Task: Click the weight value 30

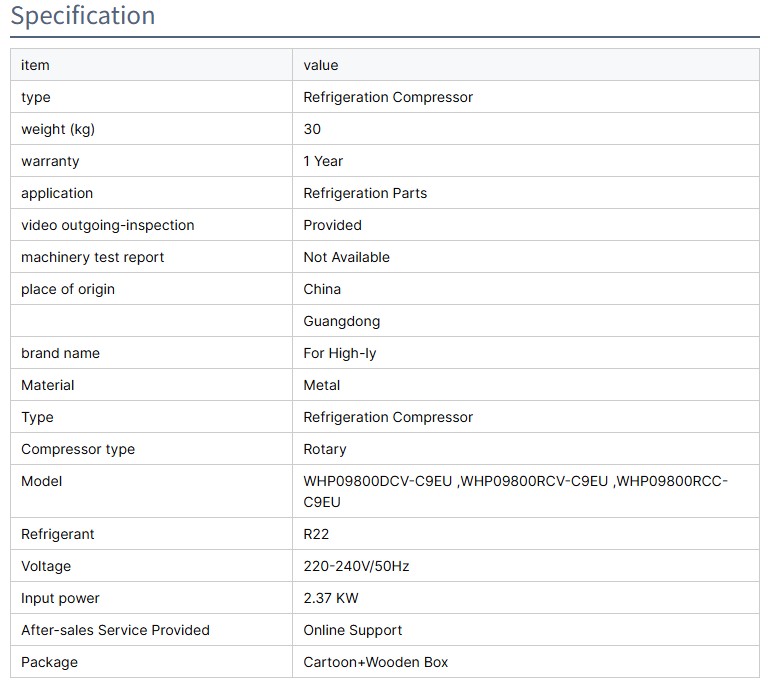Action: click(313, 129)
